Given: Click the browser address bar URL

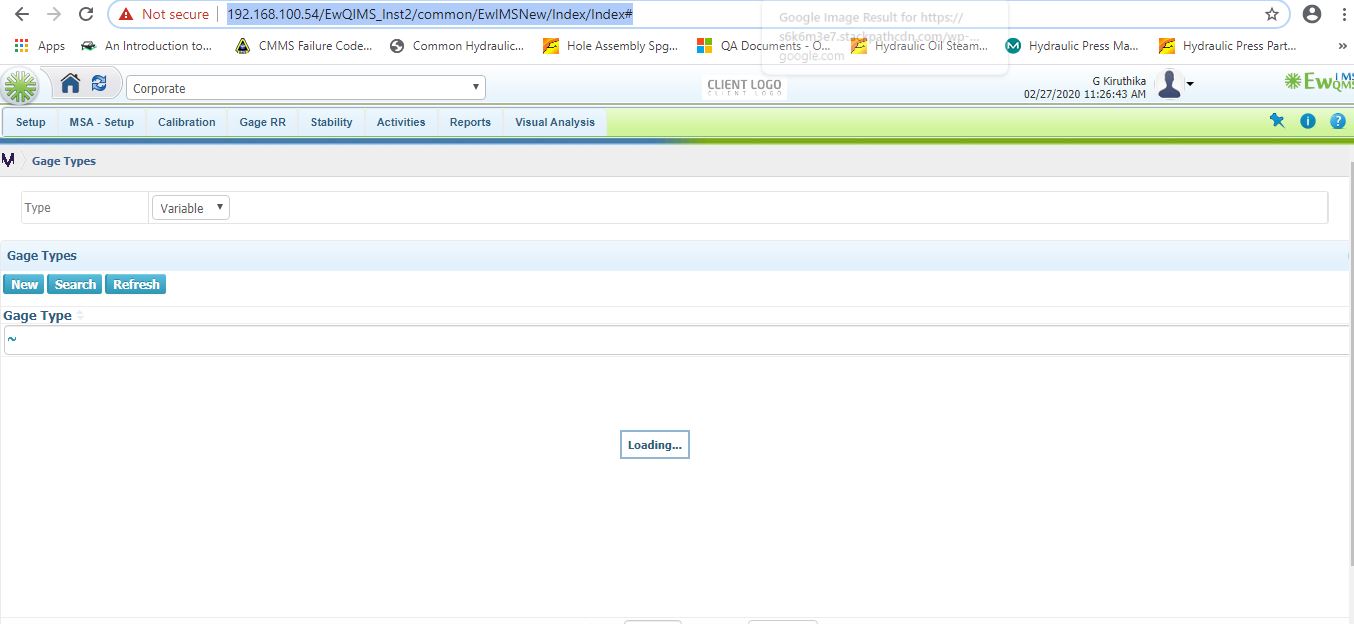Looking at the screenshot, I should pos(430,14).
